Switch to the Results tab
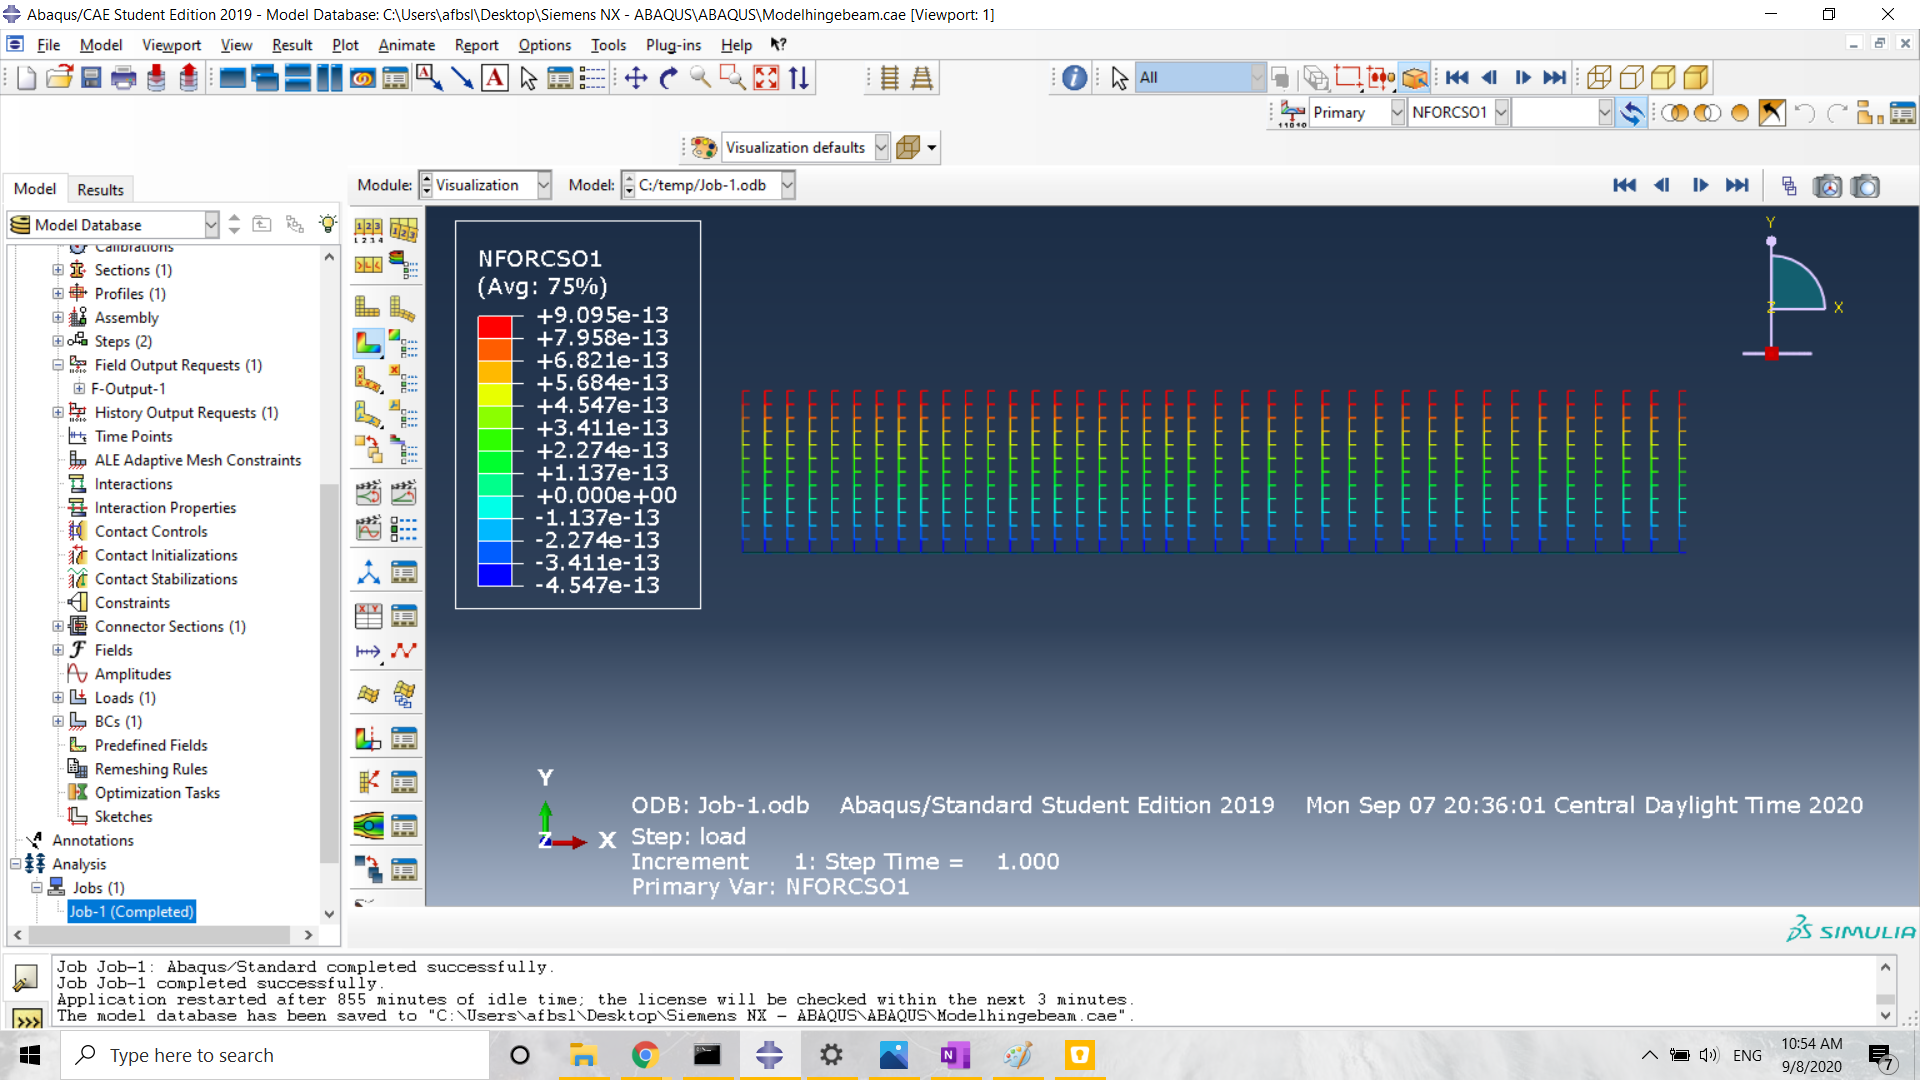This screenshot has width=1920, height=1092. pos(100,190)
